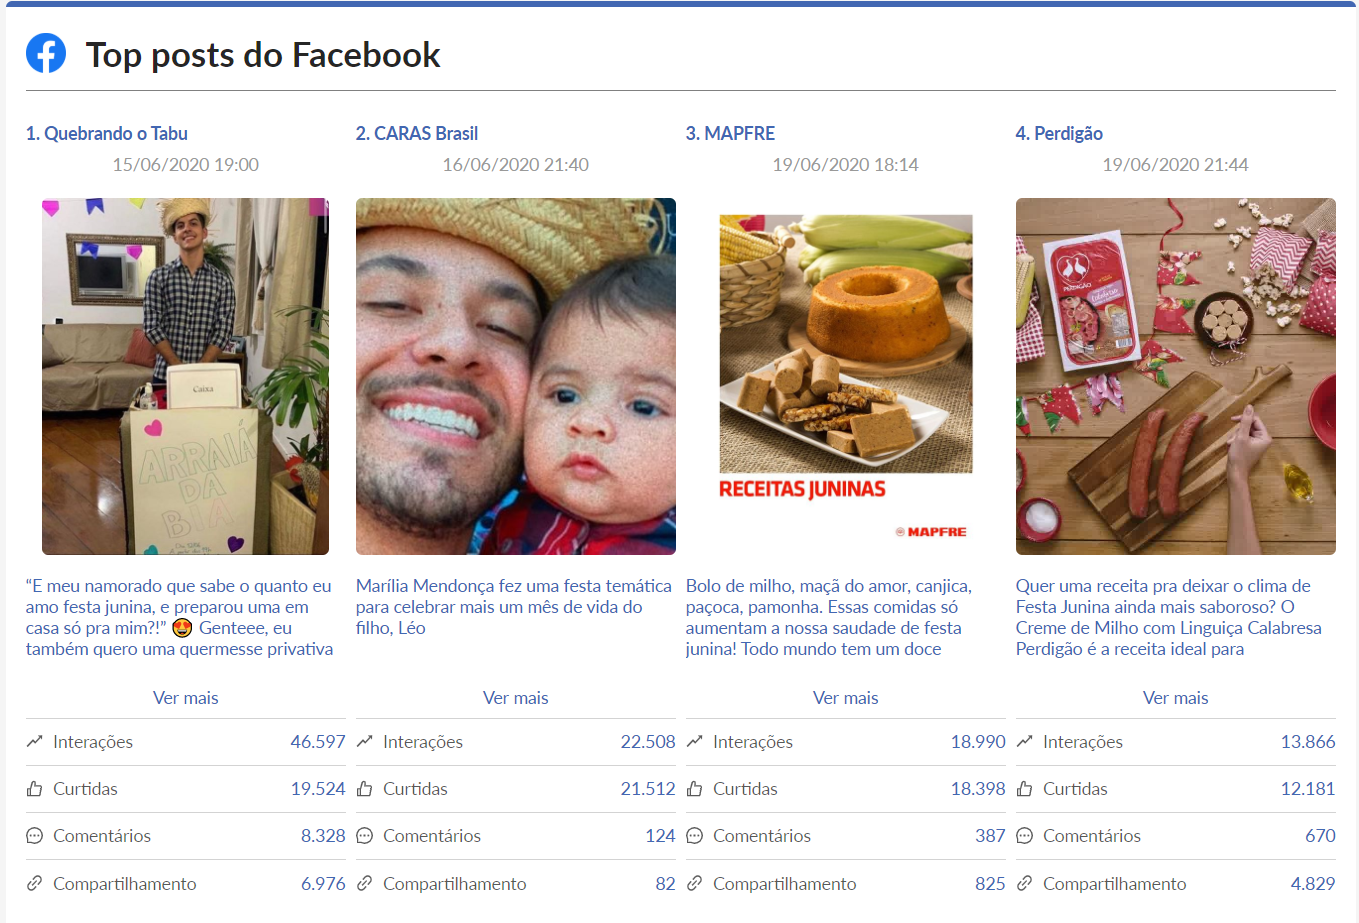Click the Interações trend icon under Quebrando o Tabu
The image size is (1359, 923).
tap(35, 742)
